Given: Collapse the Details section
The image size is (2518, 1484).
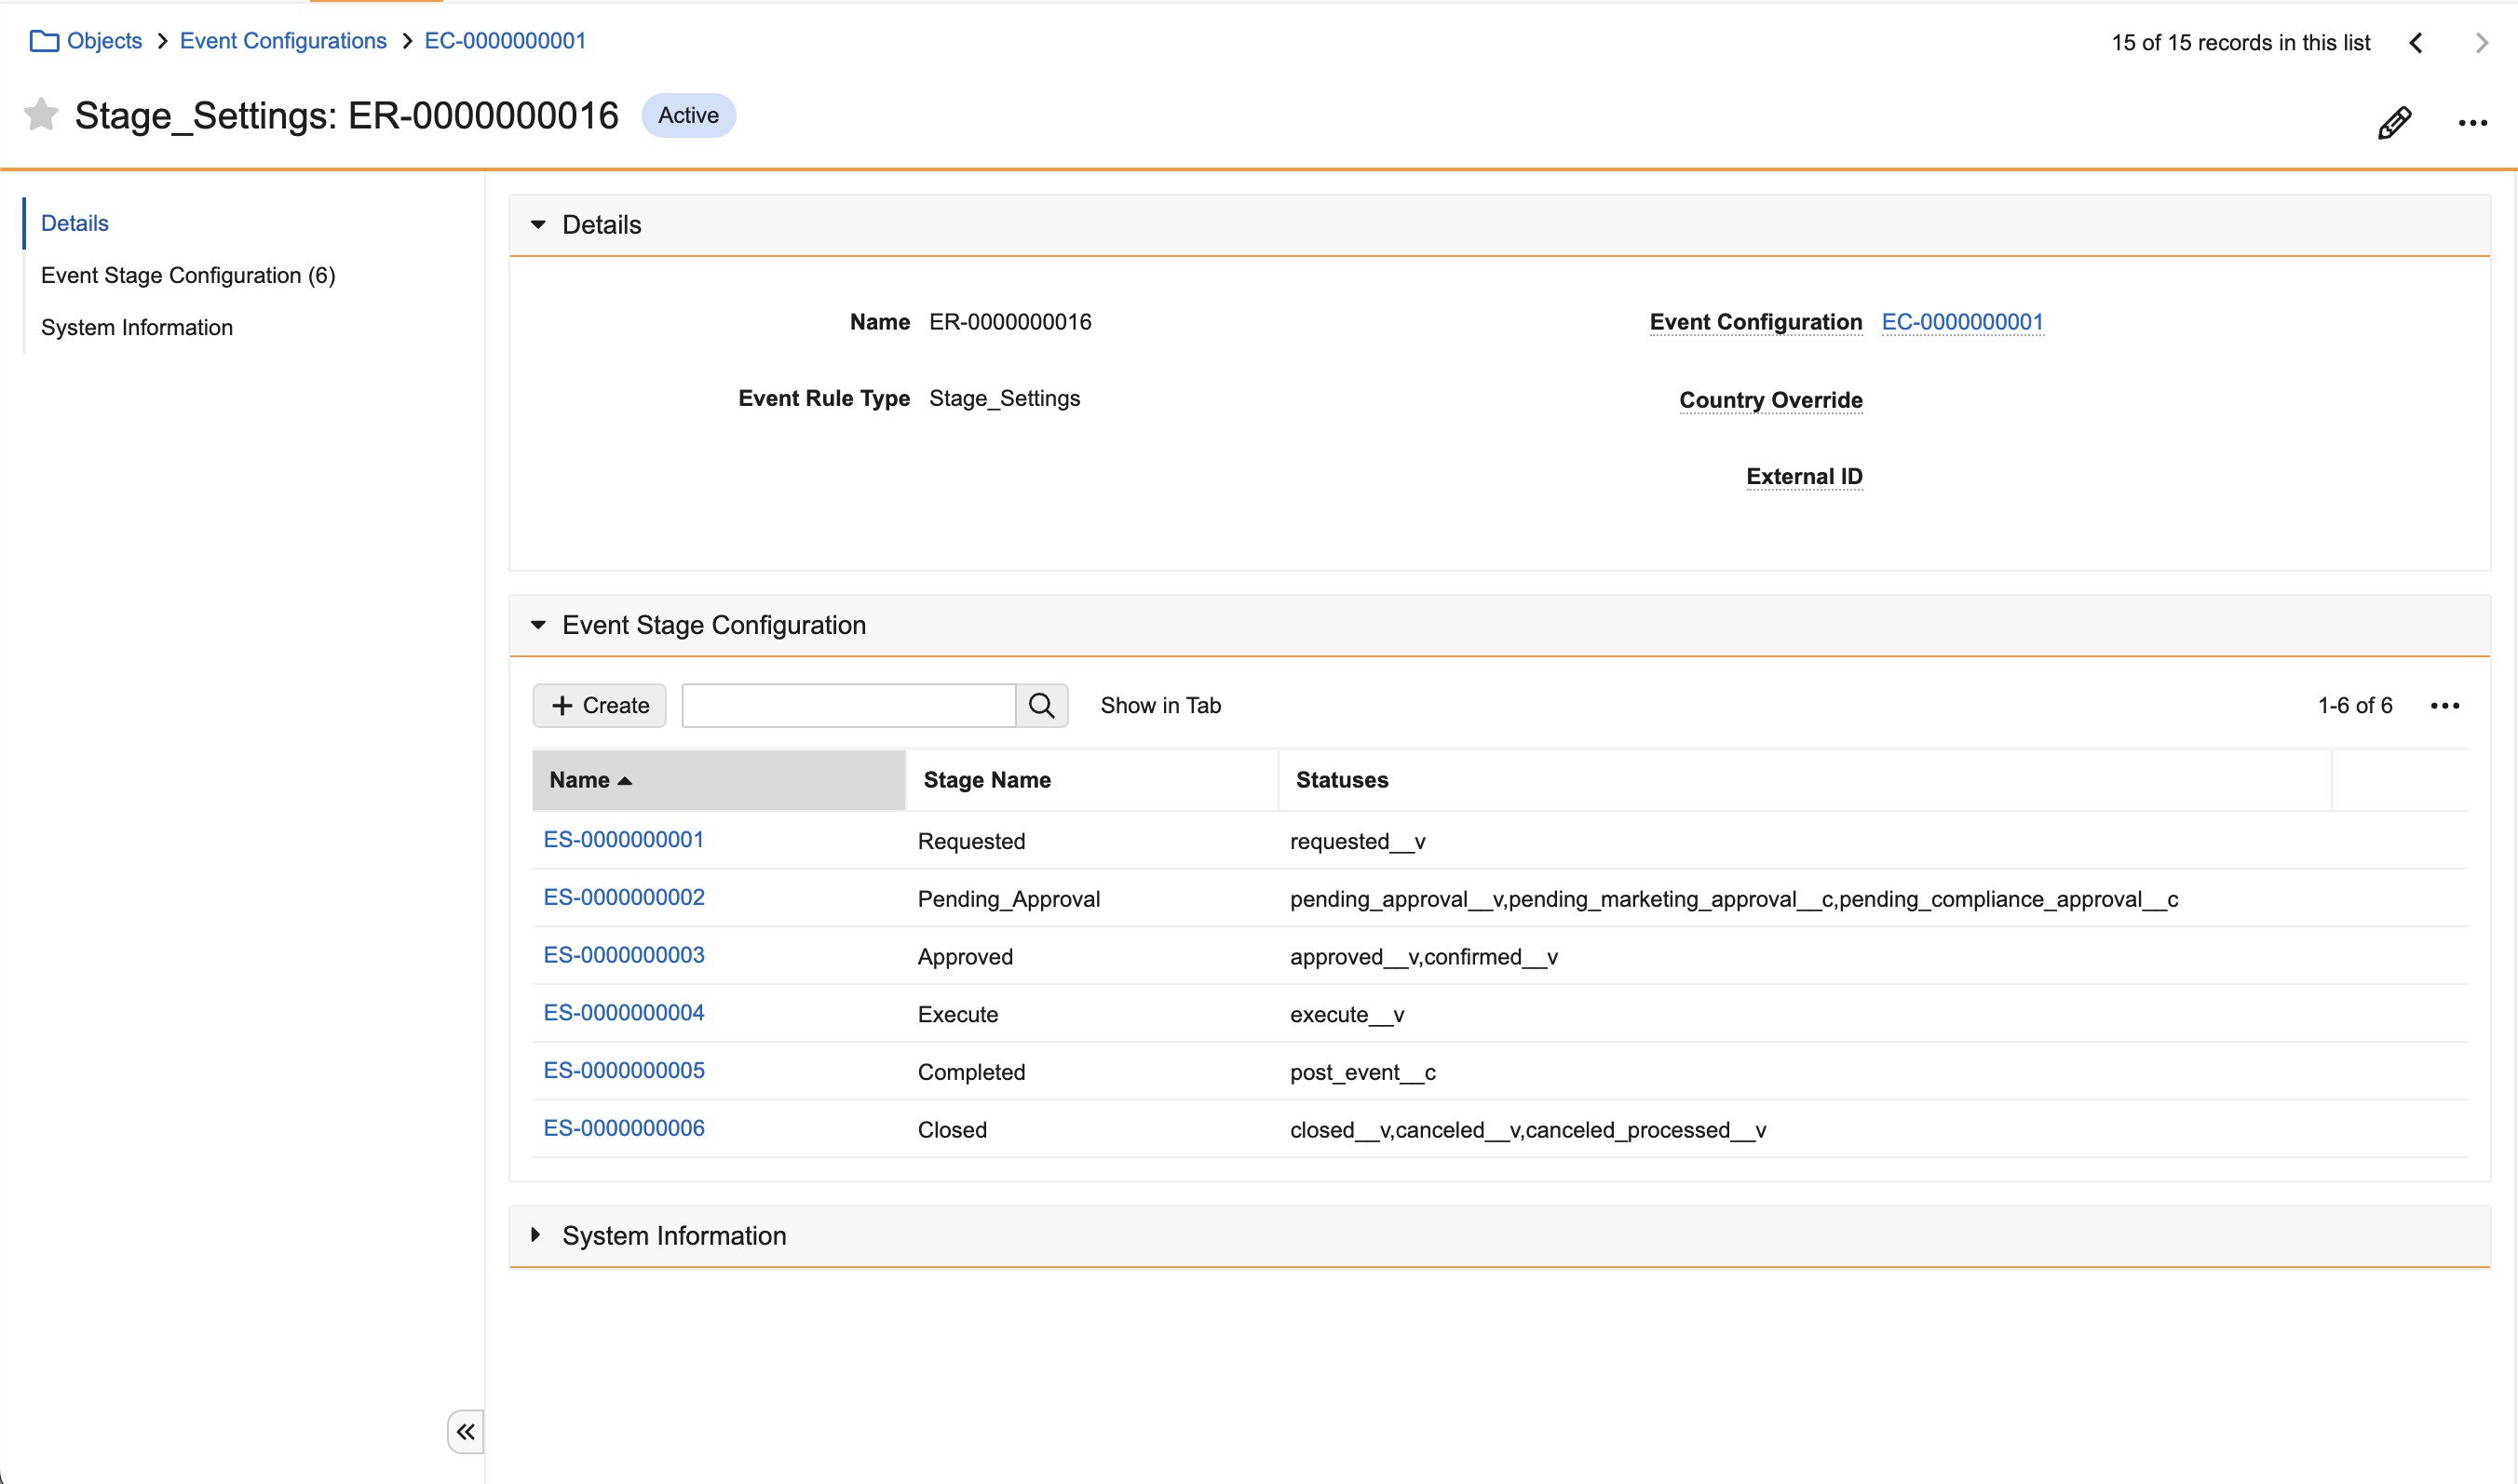Looking at the screenshot, I should pos(538,225).
